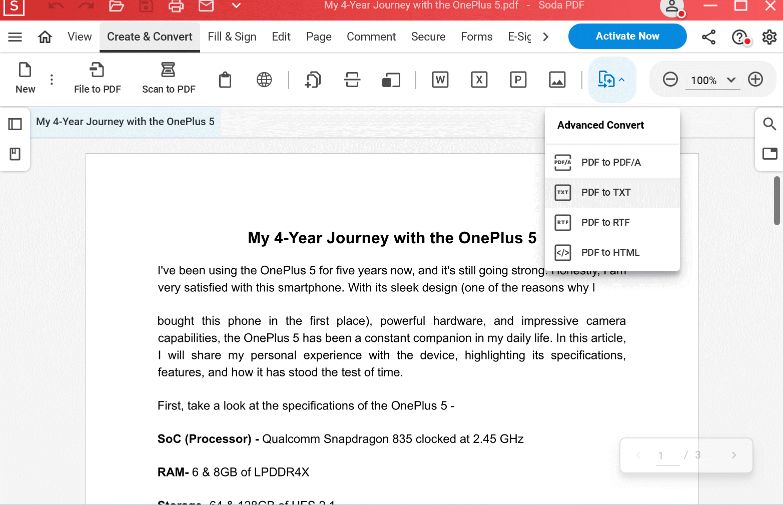The image size is (783, 505).
Task: Click the URL to PDF globe icon
Action: pyautogui.click(x=264, y=80)
